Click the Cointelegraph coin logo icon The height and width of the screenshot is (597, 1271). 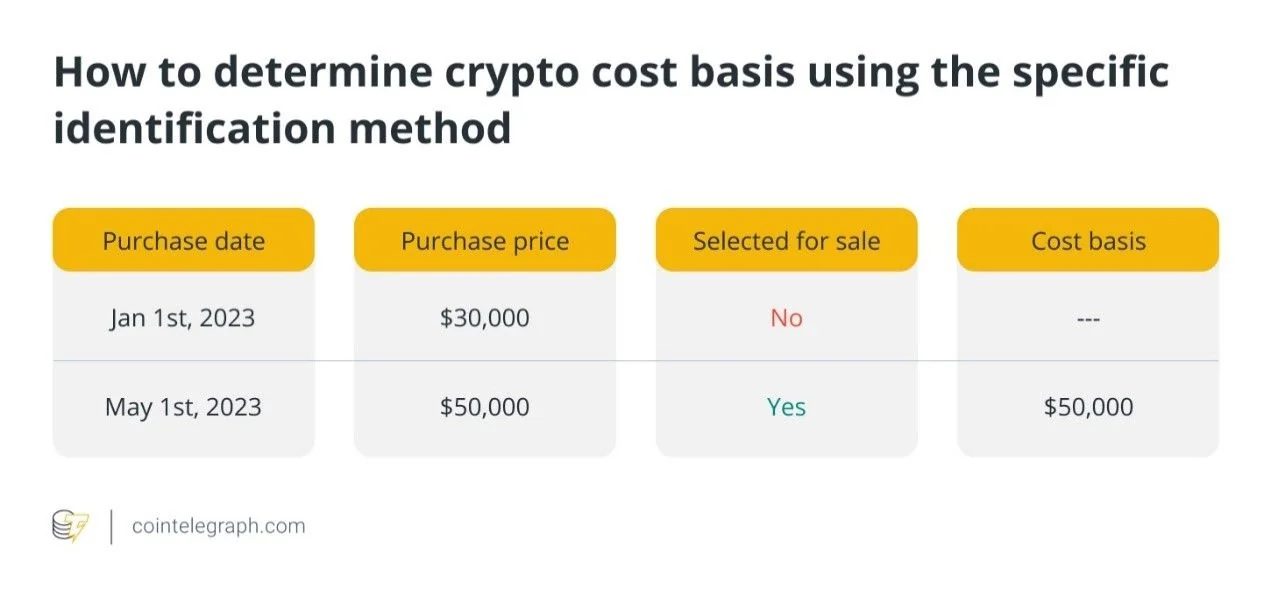click(70, 526)
